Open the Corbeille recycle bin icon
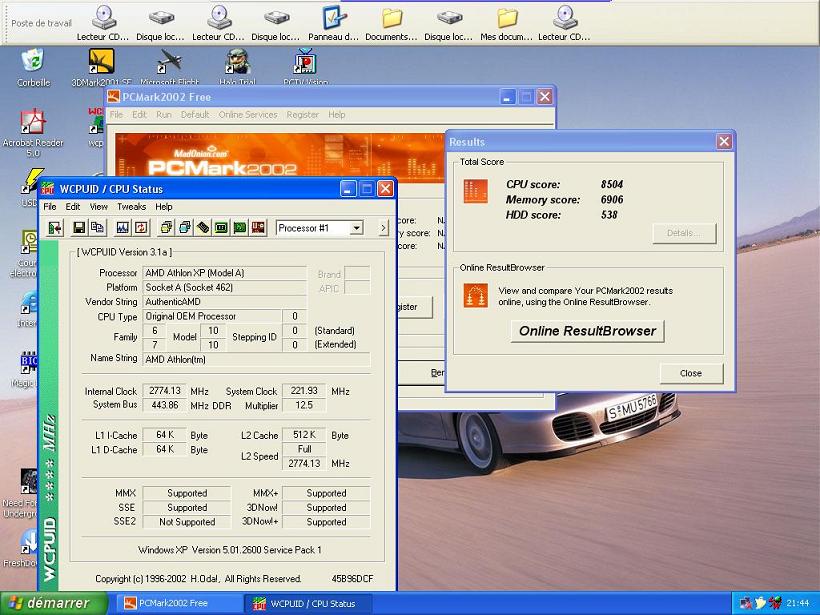Image resolution: width=820 pixels, height=615 pixels. [x=33, y=67]
